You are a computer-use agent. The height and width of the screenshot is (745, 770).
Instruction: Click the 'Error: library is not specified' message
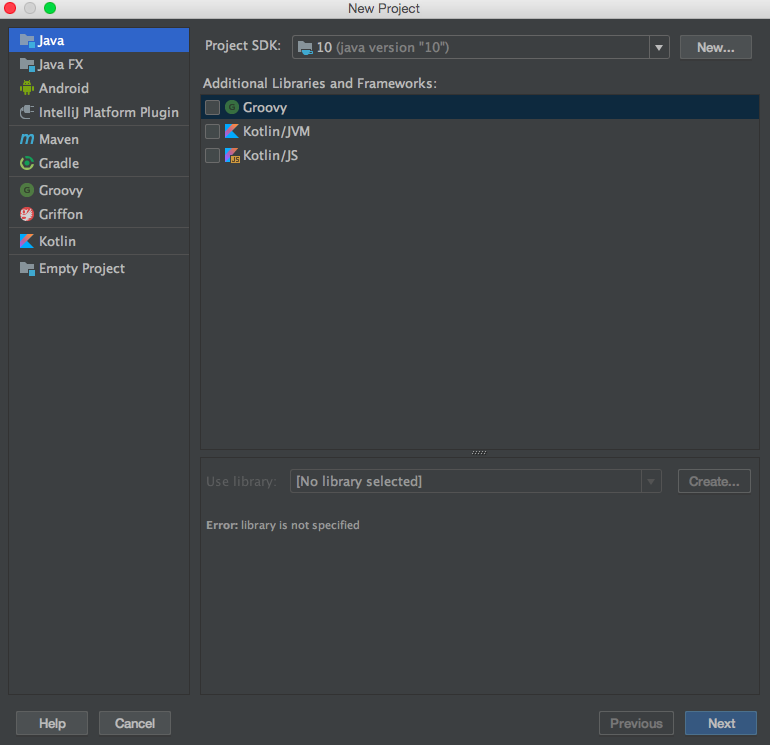pyautogui.click(x=283, y=525)
